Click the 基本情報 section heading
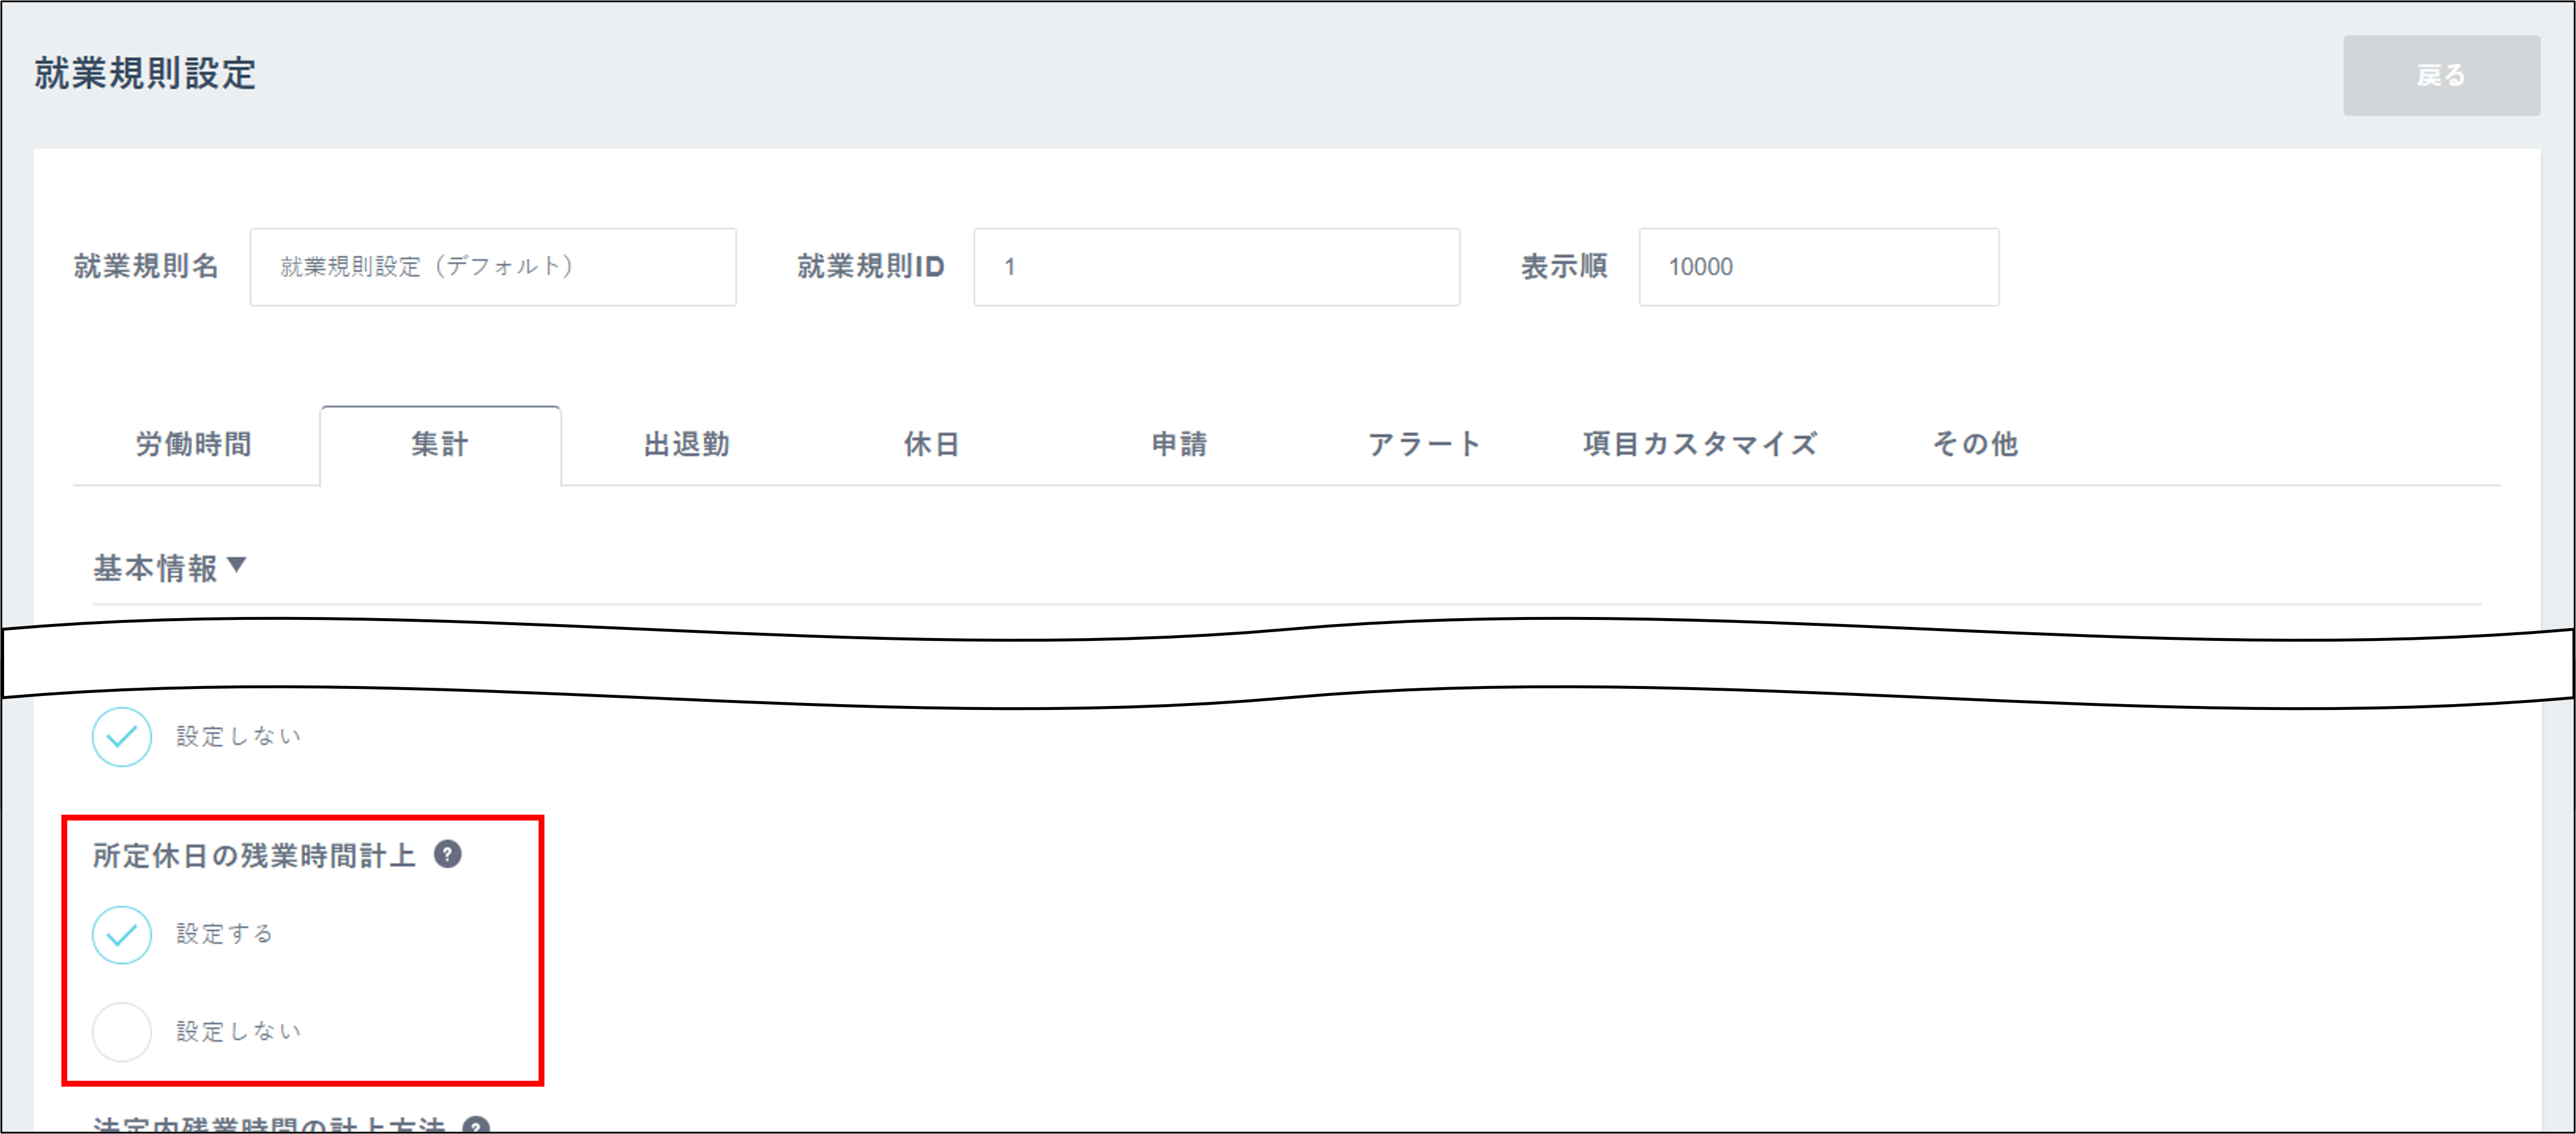2576x1134 pixels. click(x=155, y=568)
